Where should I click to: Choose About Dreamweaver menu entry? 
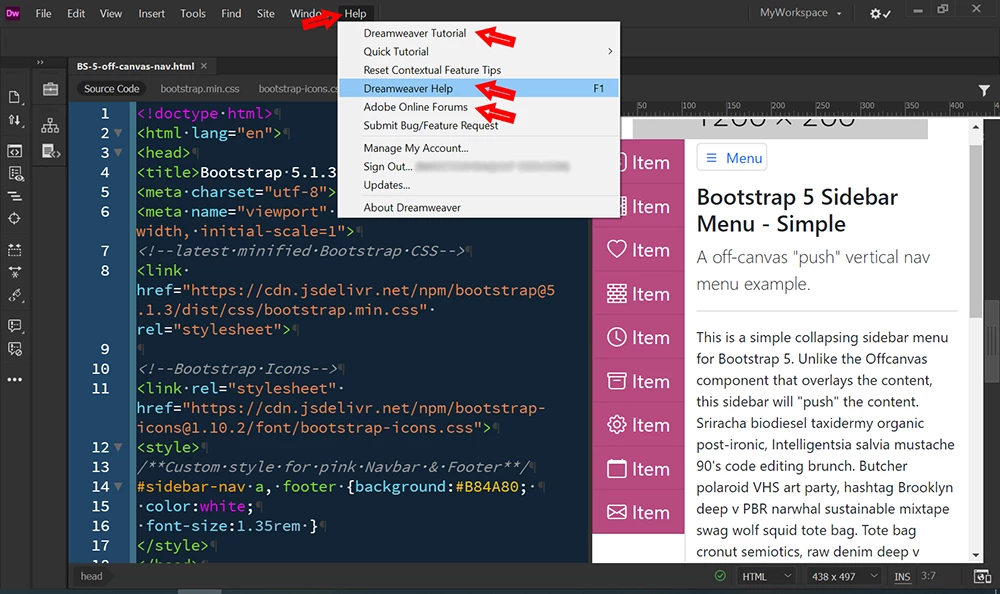pos(478,207)
